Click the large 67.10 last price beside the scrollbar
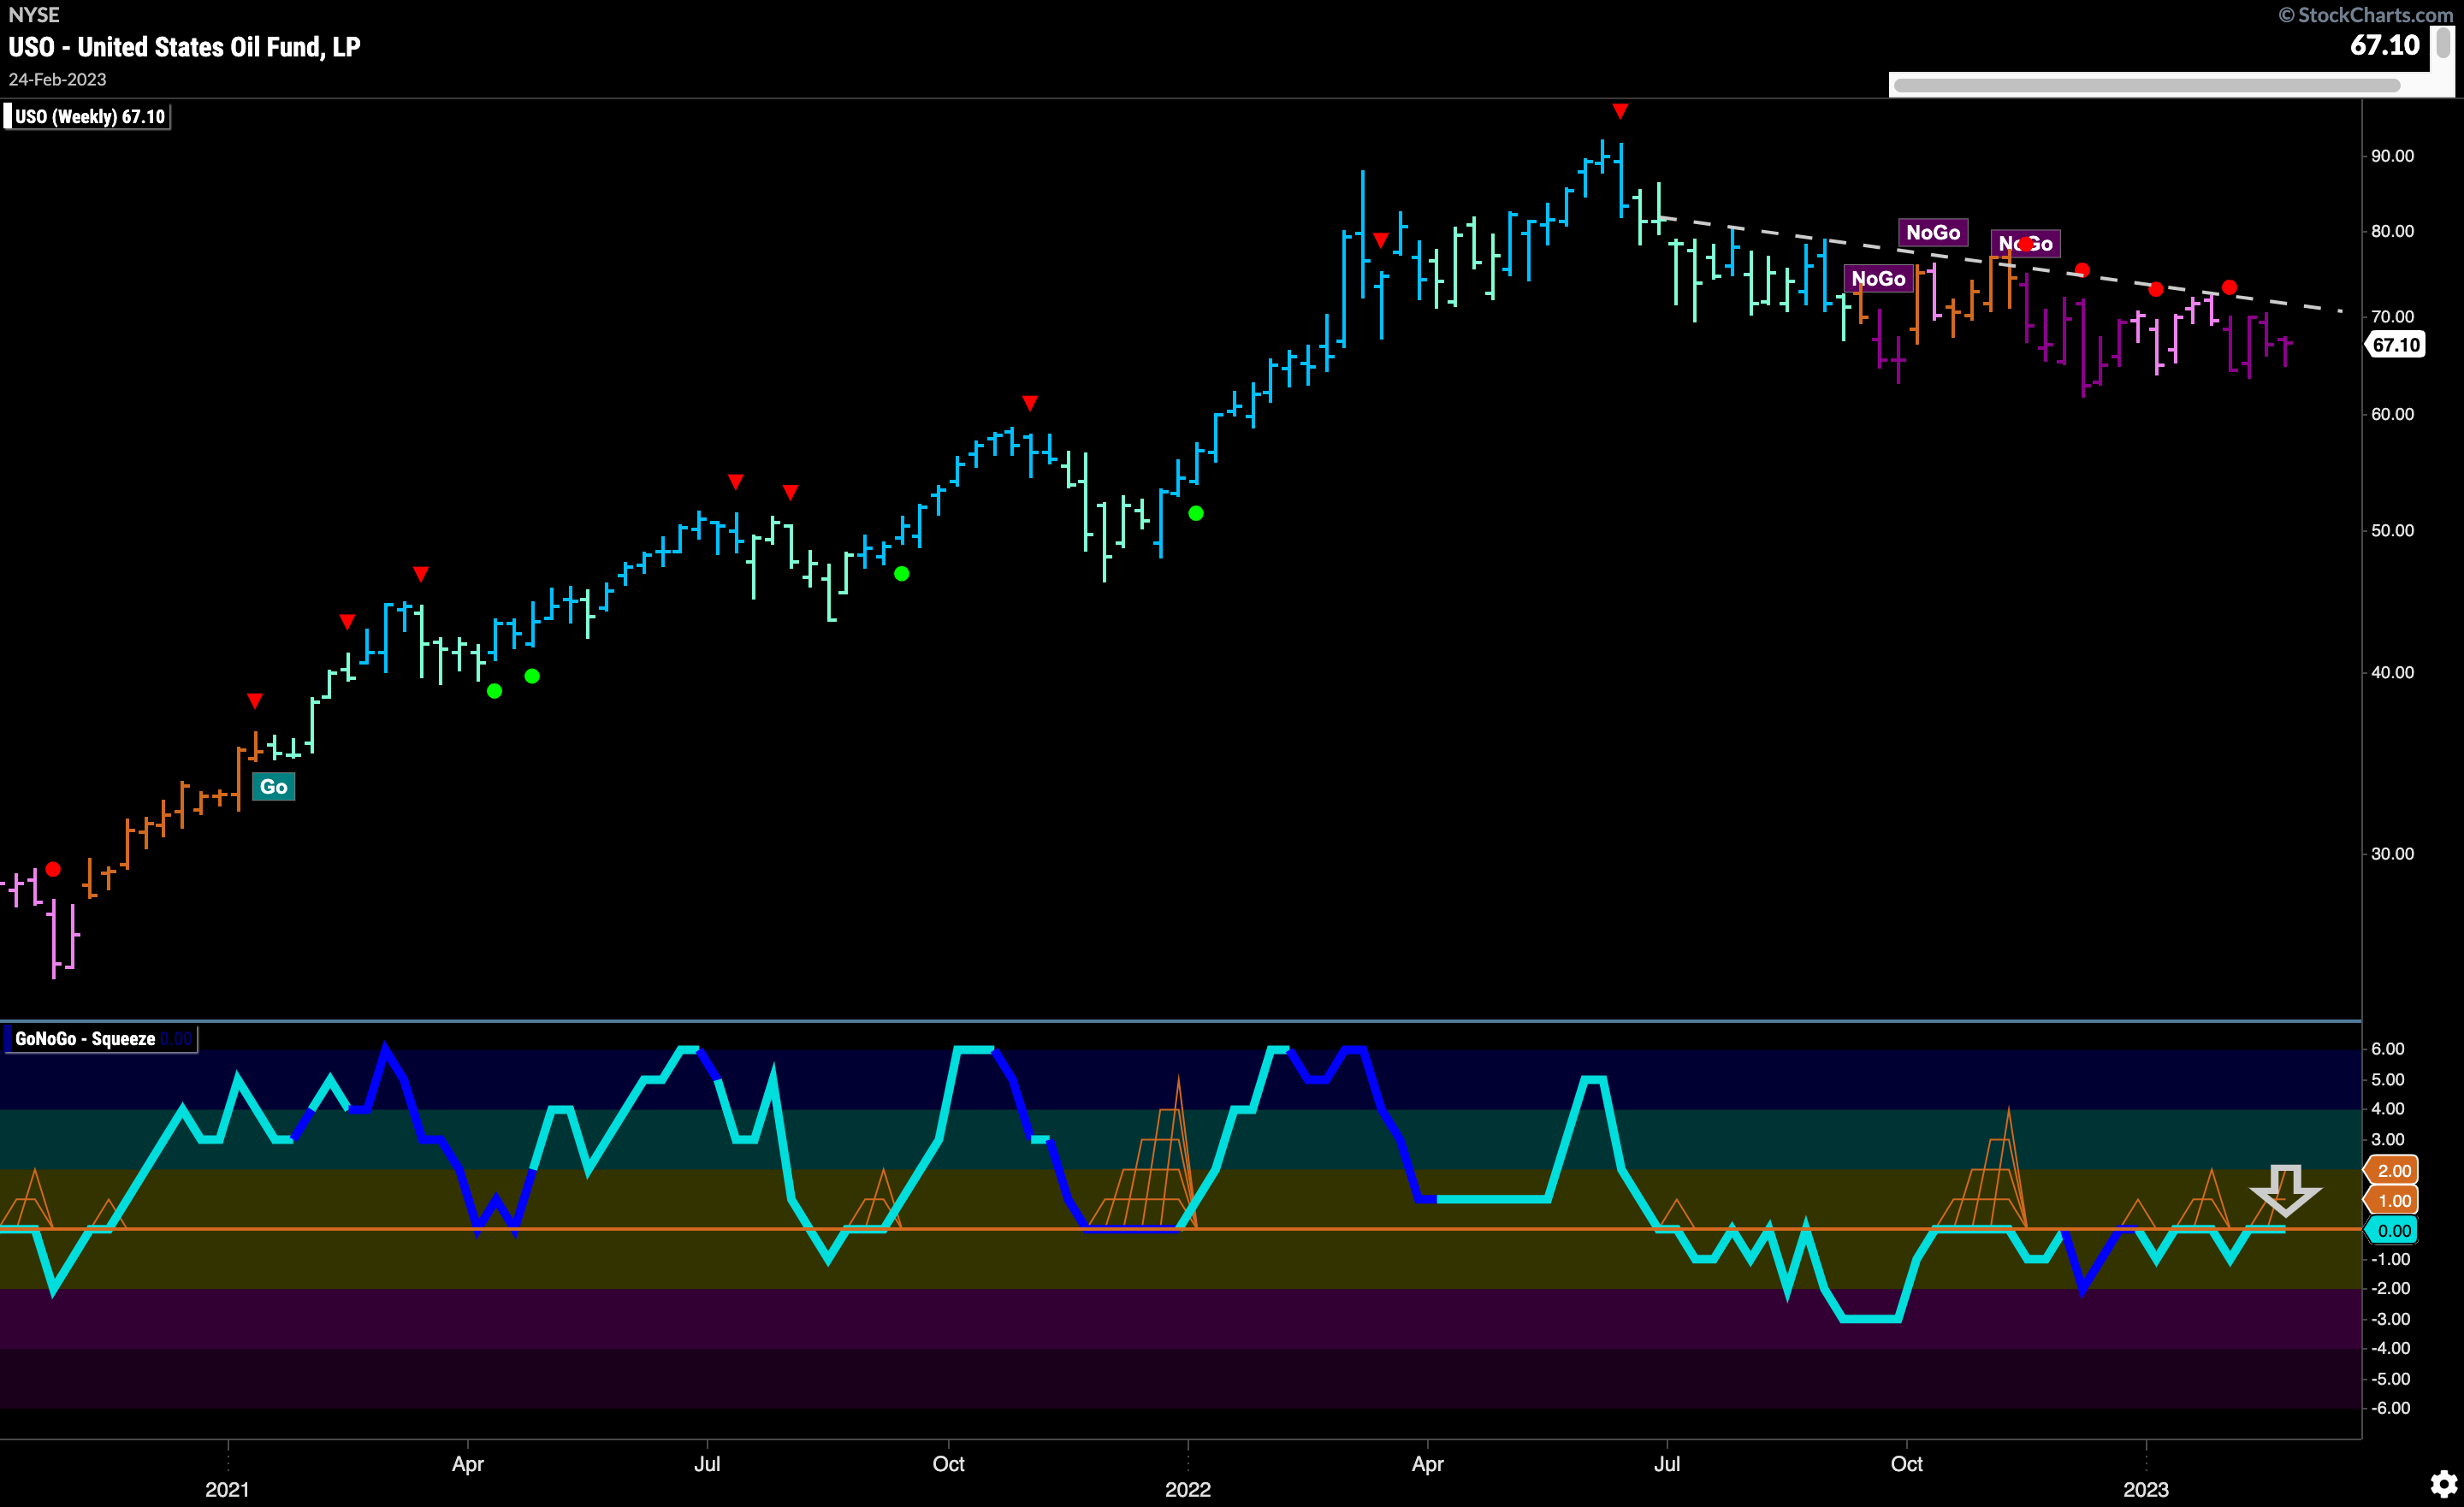 click(x=2384, y=45)
